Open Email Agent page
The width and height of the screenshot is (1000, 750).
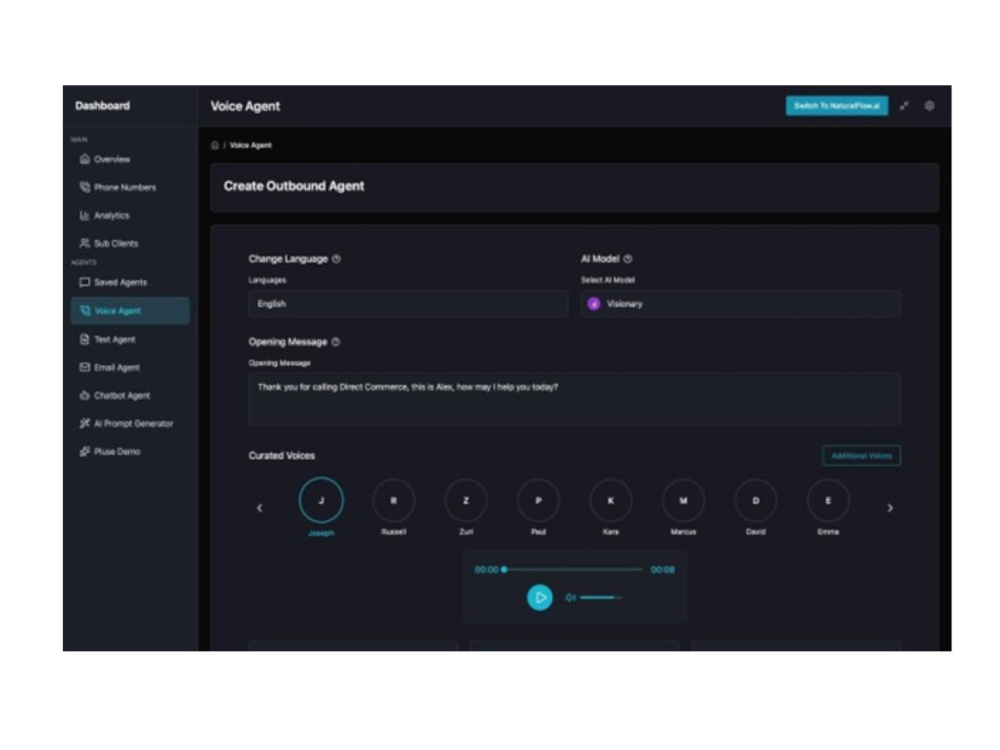click(x=110, y=367)
